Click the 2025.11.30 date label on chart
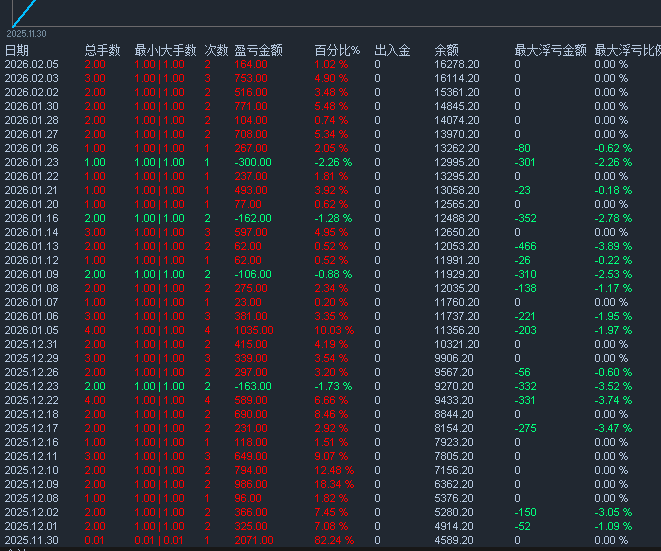 [27, 33]
